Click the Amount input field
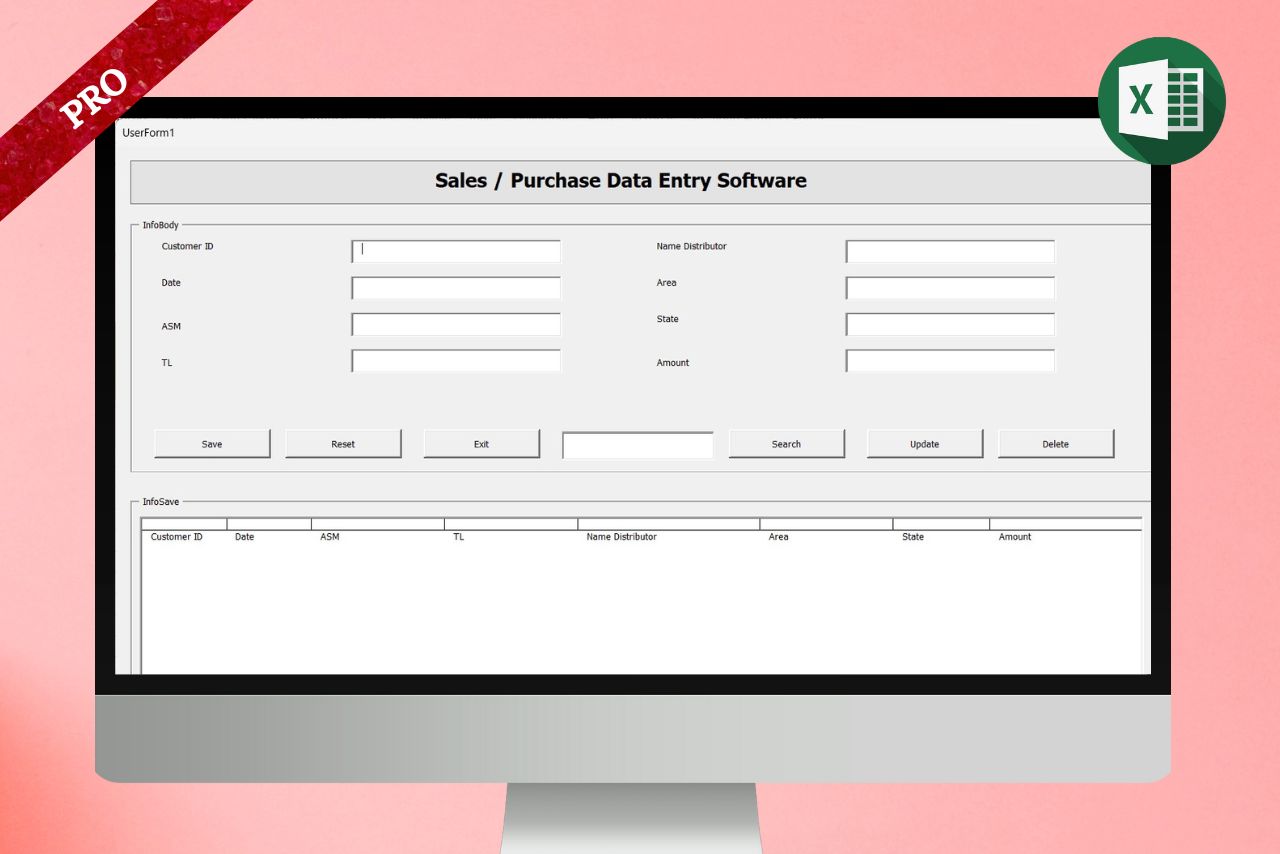The width and height of the screenshot is (1280, 854). coord(950,361)
